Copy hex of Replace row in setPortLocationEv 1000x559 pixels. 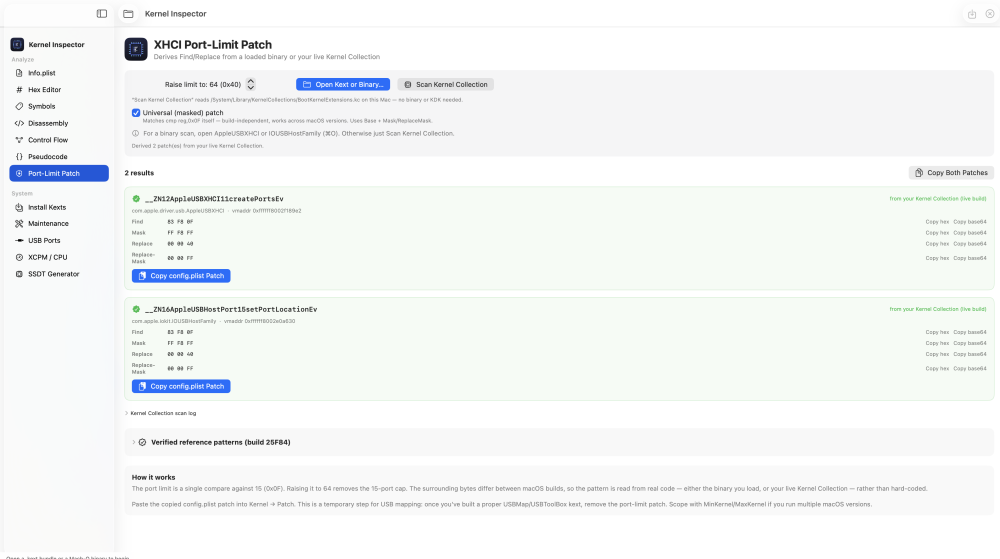[x=937, y=354]
